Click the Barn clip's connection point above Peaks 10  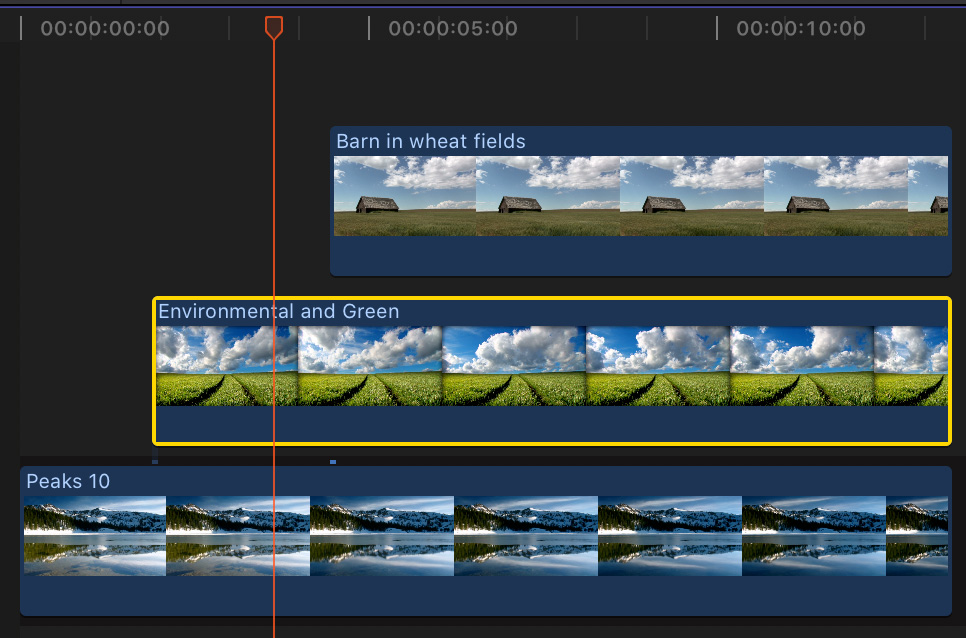coord(333,461)
